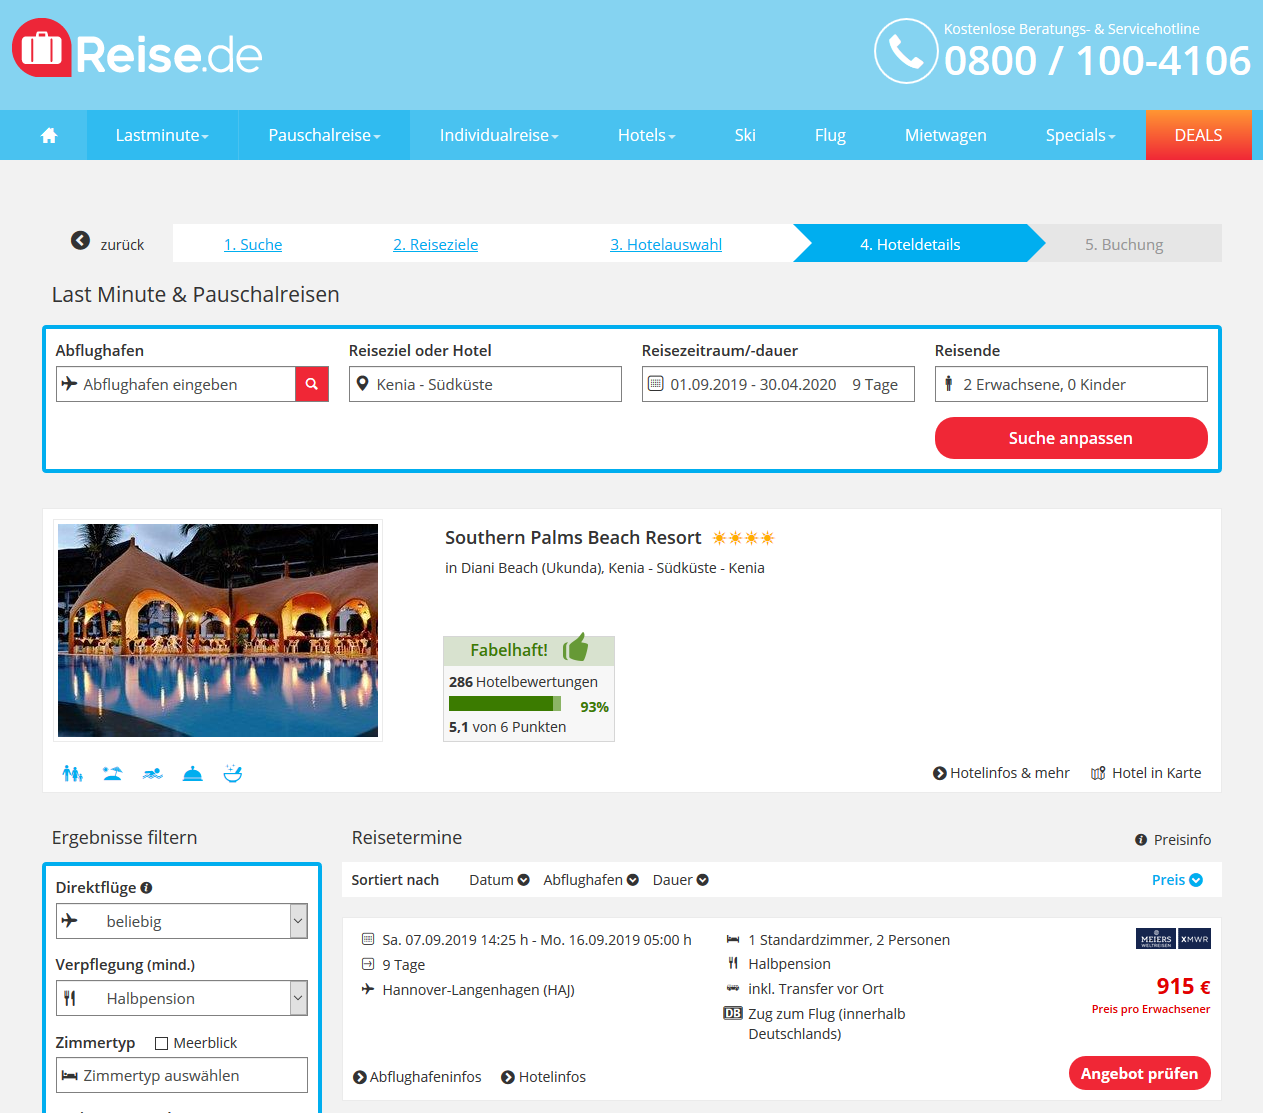This screenshot has height=1113, width=1263.
Task: Open the Flug menu item
Action: (x=830, y=135)
